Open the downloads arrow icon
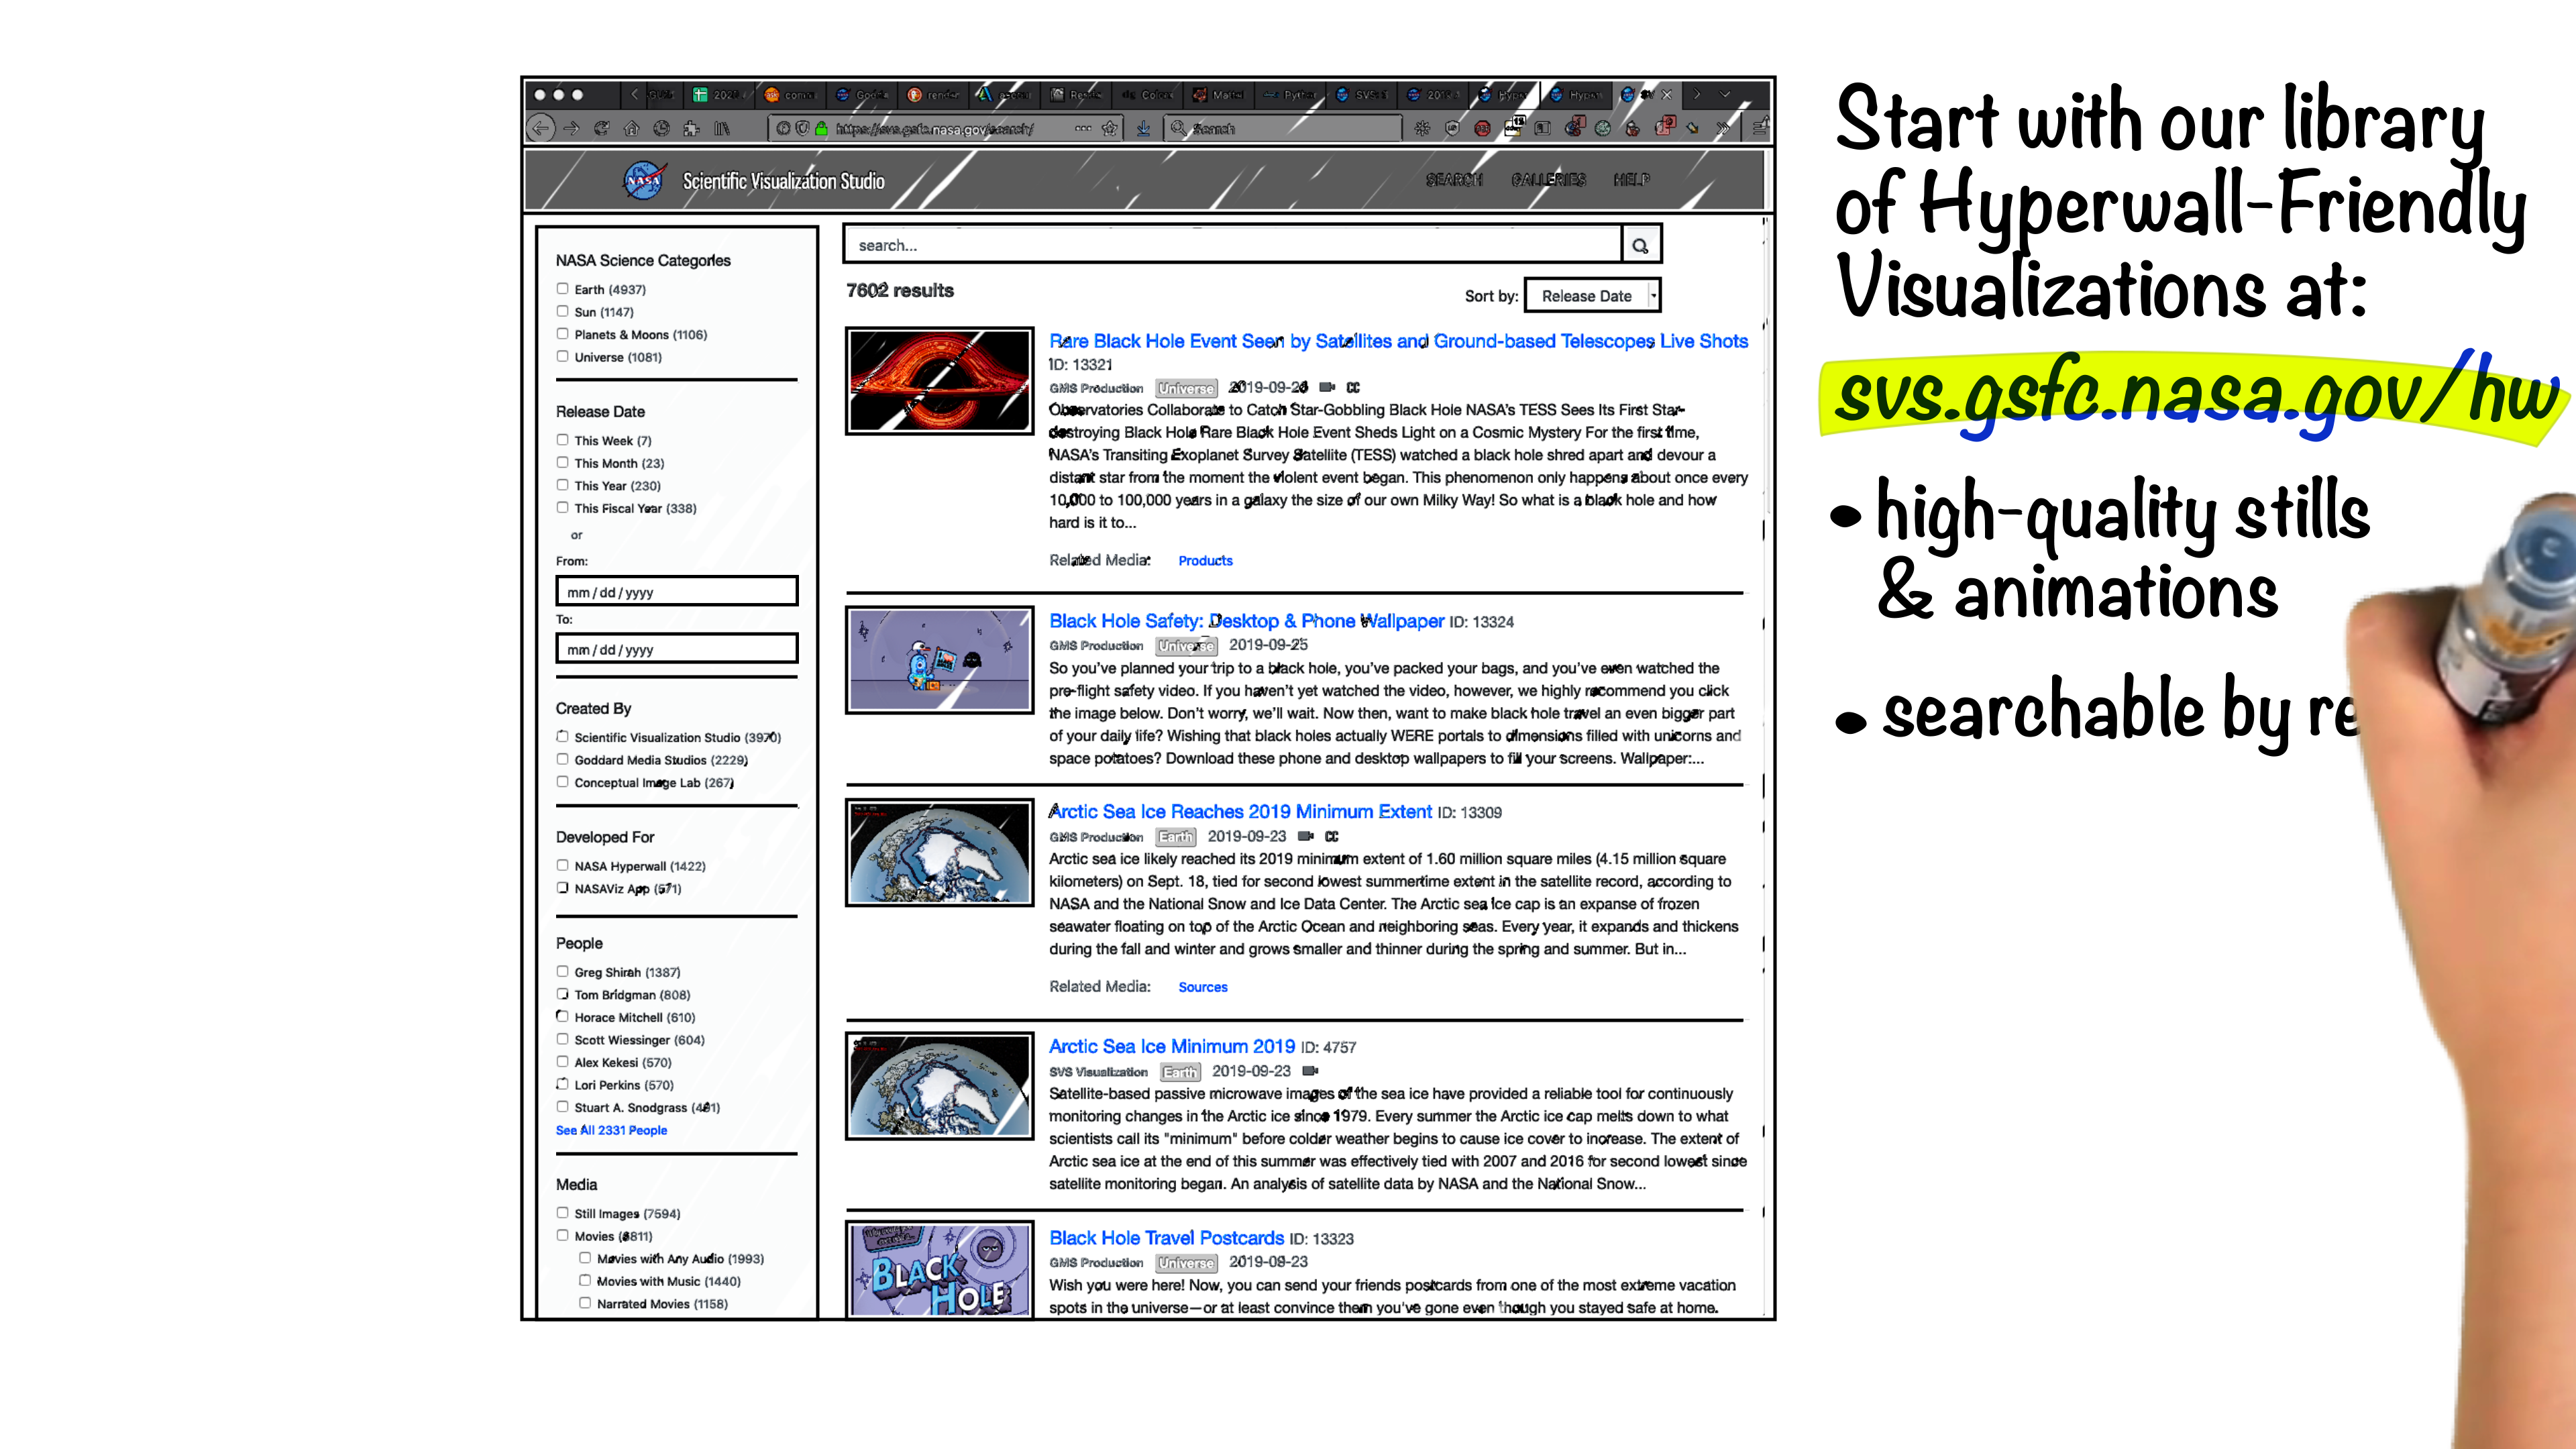2576x1449 pixels. tap(1143, 128)
